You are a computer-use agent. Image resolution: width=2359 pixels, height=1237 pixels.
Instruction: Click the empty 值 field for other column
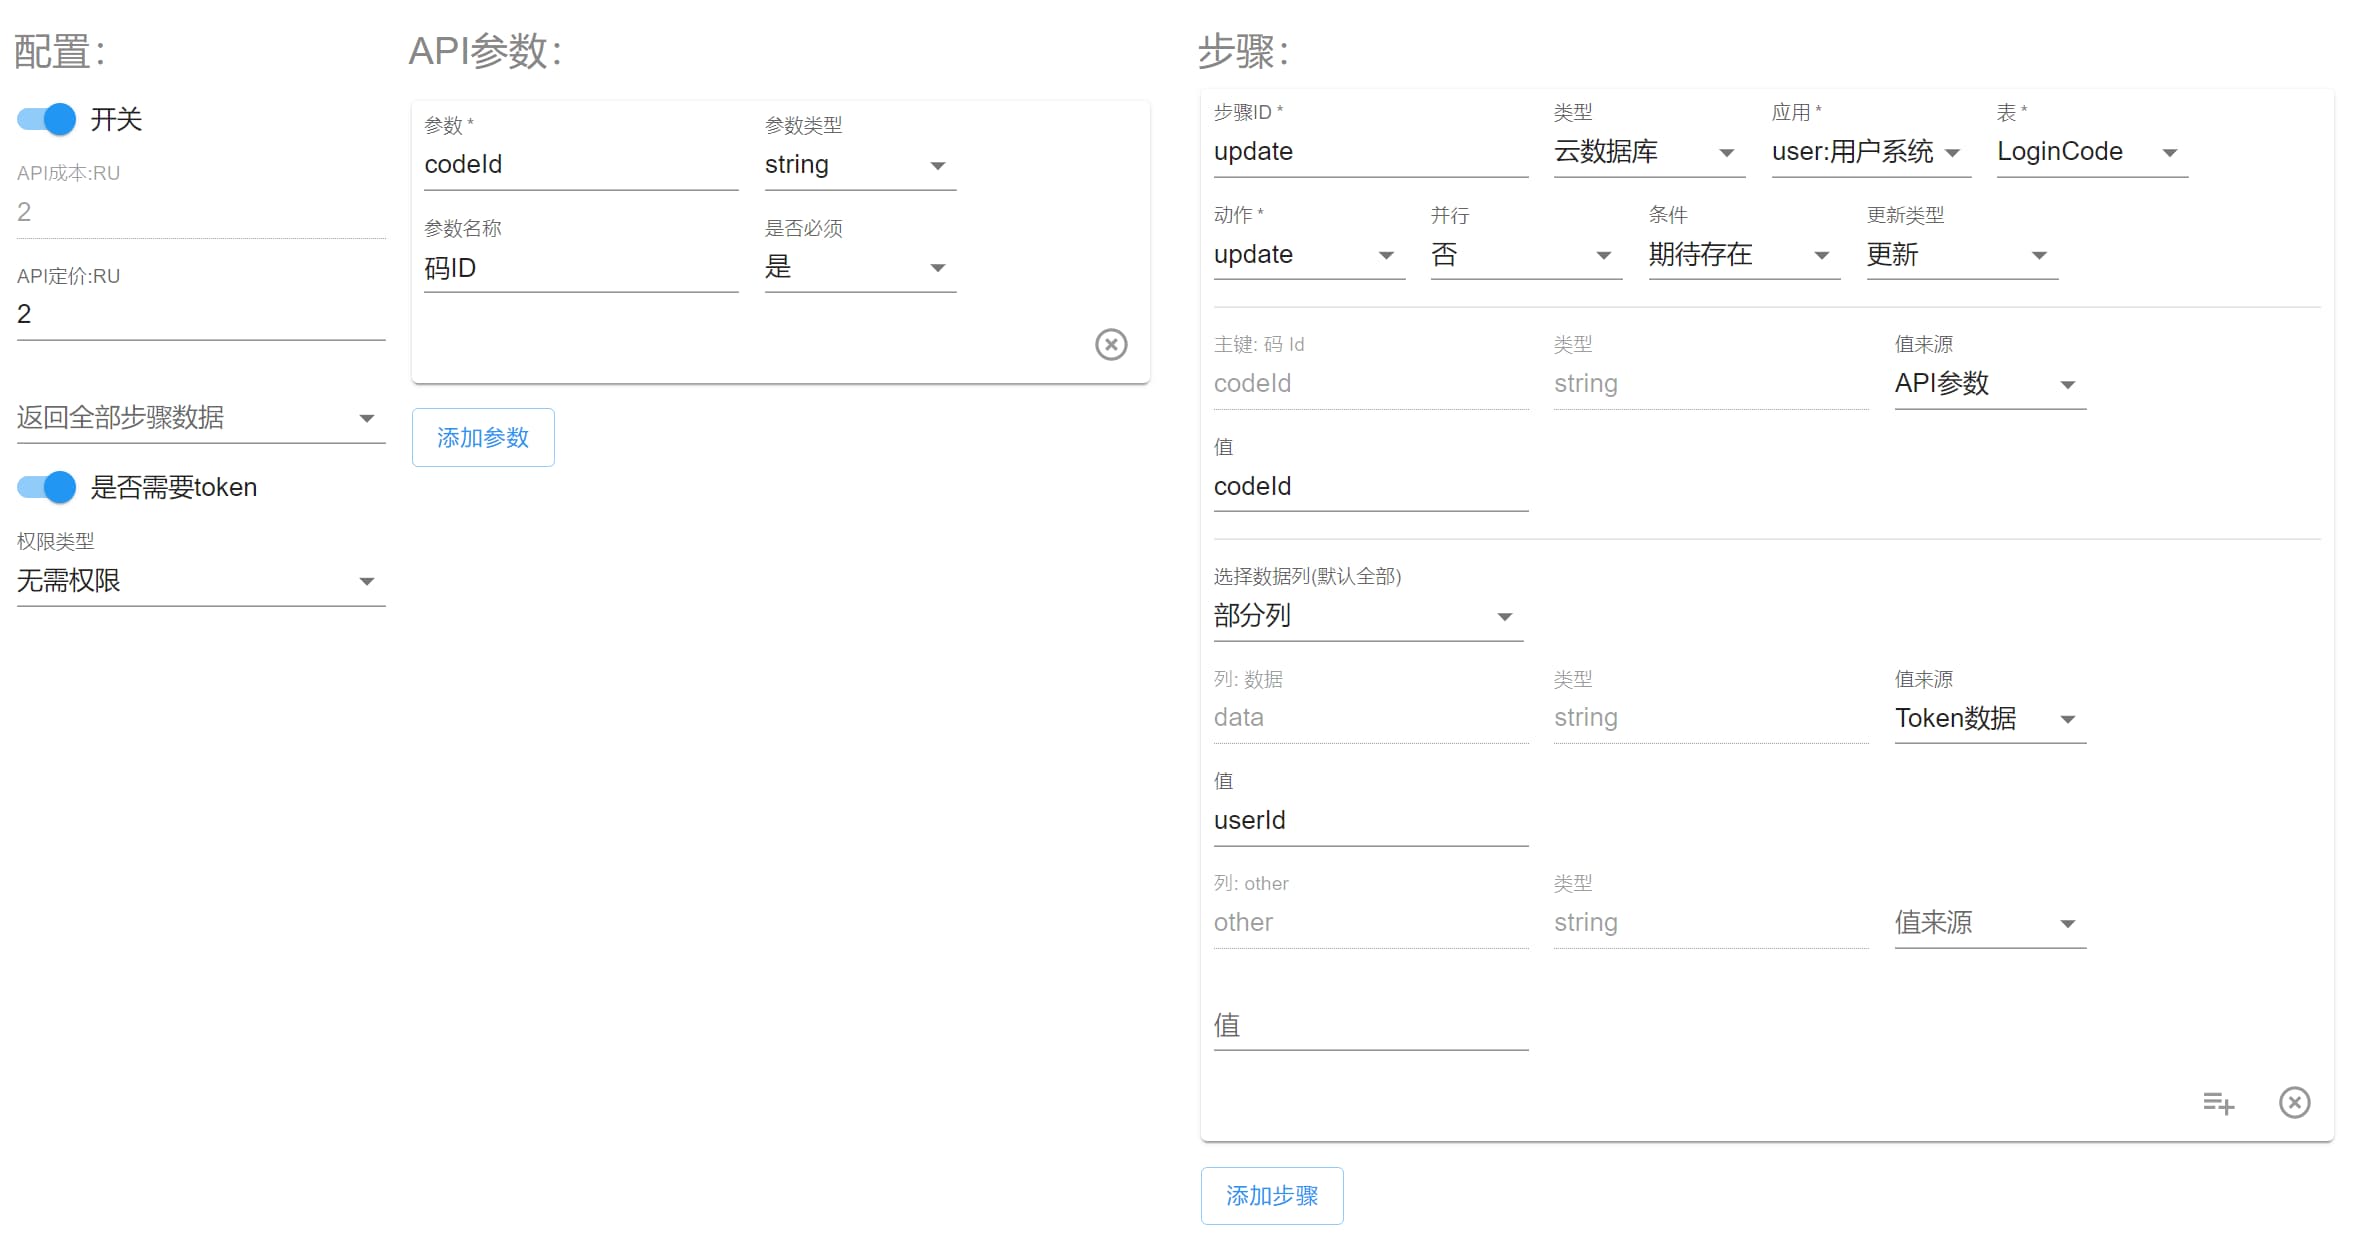pos(1369,1027)
